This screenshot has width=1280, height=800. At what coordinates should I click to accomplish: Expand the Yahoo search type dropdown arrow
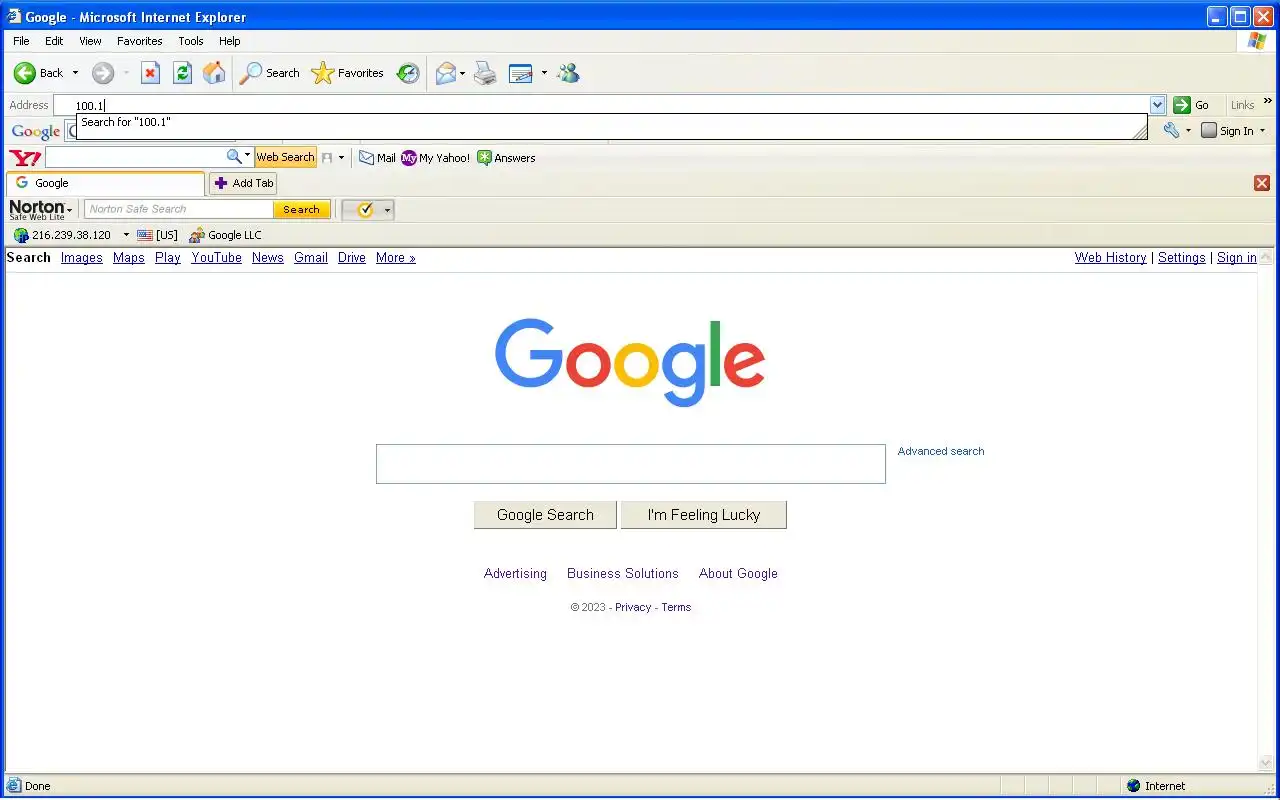click(247, 157)
